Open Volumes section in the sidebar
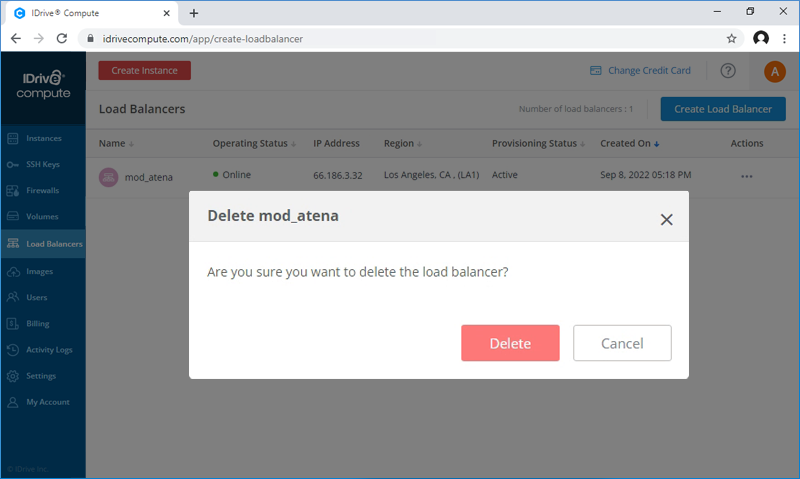Image resolution: width=800 pixels, height=479 pixels. pyautogui.click(x=43, y=216)
